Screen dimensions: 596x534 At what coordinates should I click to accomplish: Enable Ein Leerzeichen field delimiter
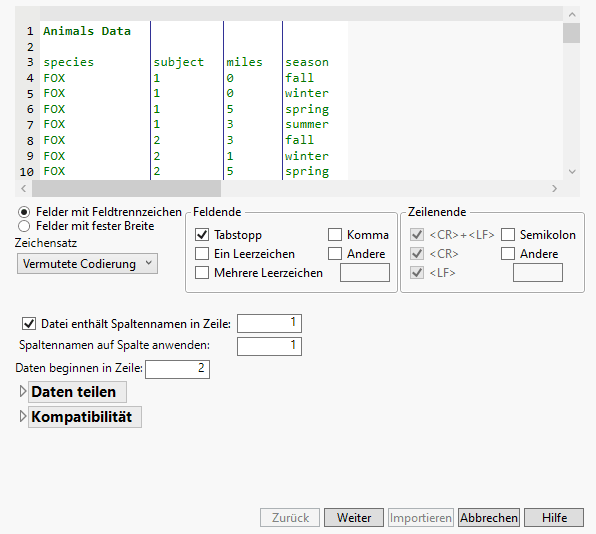click(x=202, y=254)
